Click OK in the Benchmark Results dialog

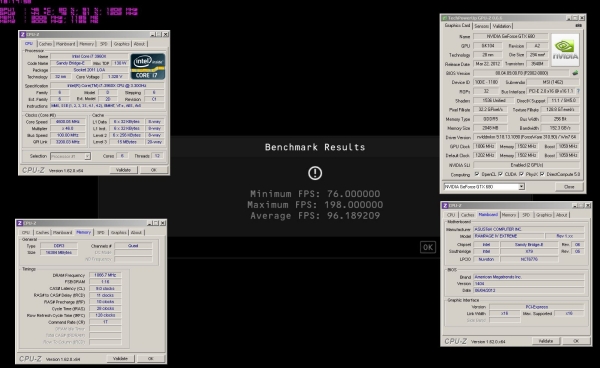tap(428, 248)
